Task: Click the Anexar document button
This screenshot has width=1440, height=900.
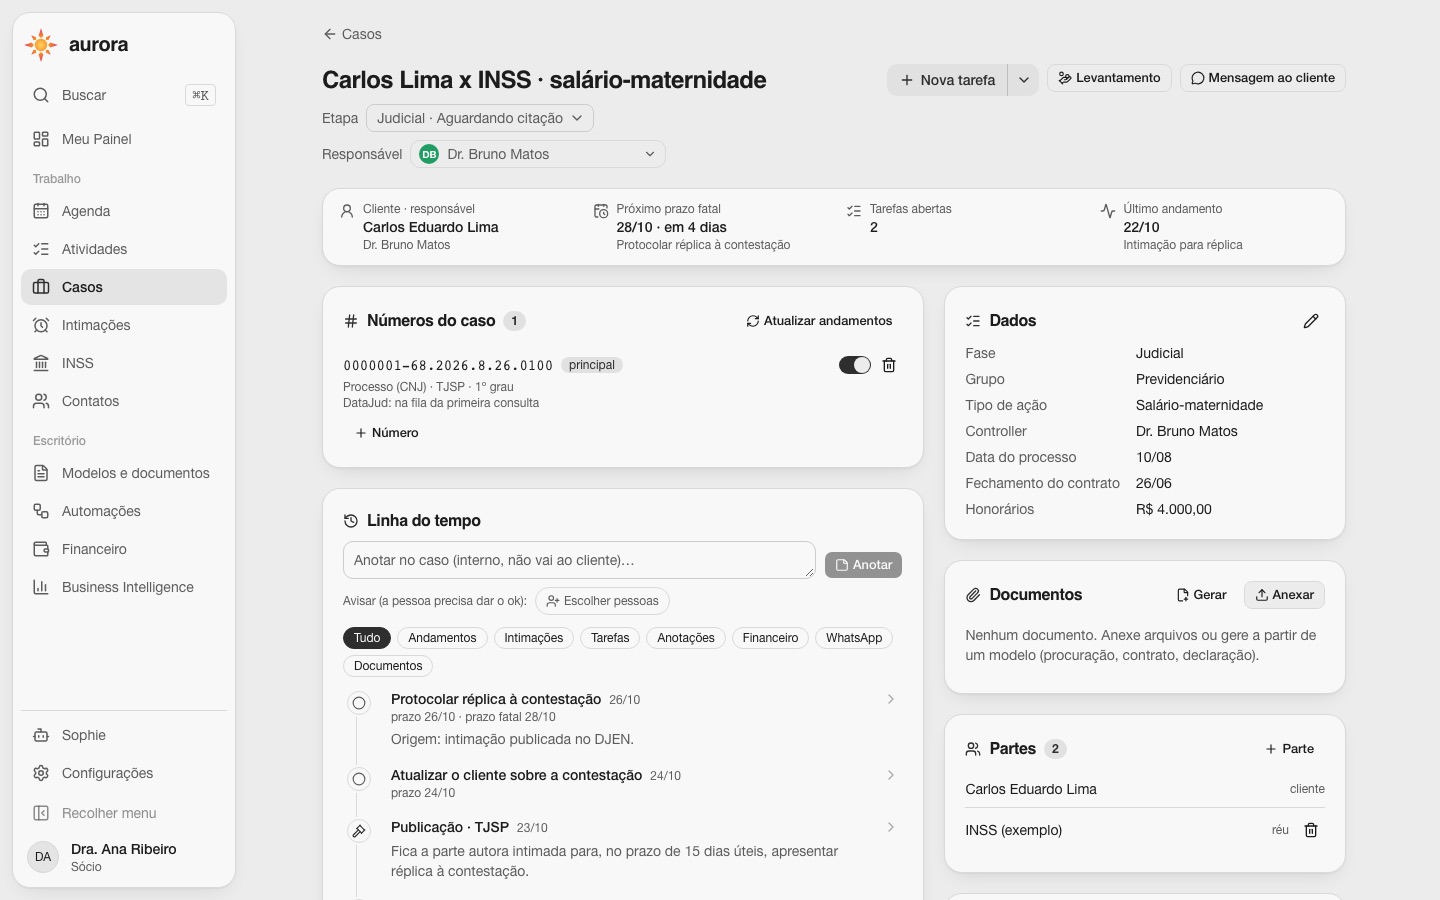Action: [x=1284, y=595]
